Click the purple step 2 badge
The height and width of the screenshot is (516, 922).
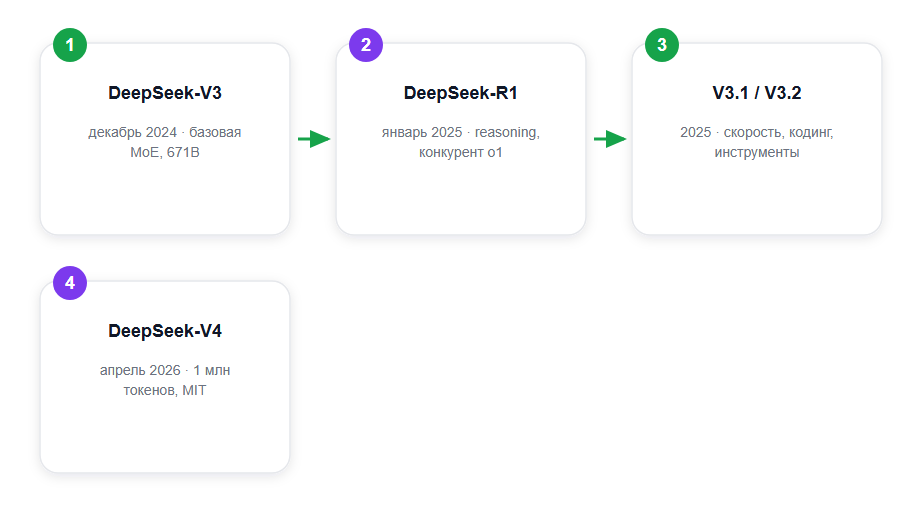point(366,45)
